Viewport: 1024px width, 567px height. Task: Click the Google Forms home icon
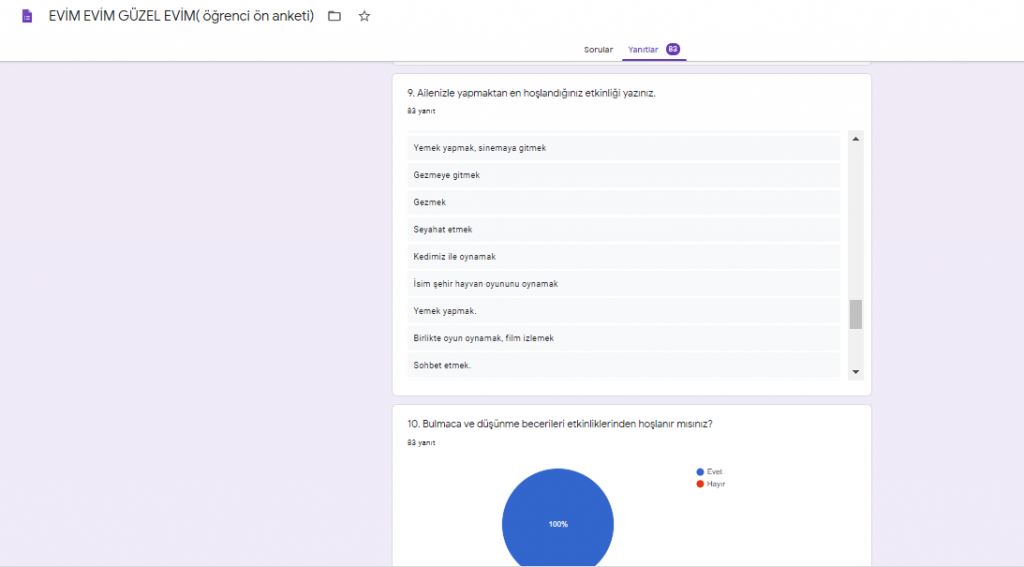pos(27,16)
